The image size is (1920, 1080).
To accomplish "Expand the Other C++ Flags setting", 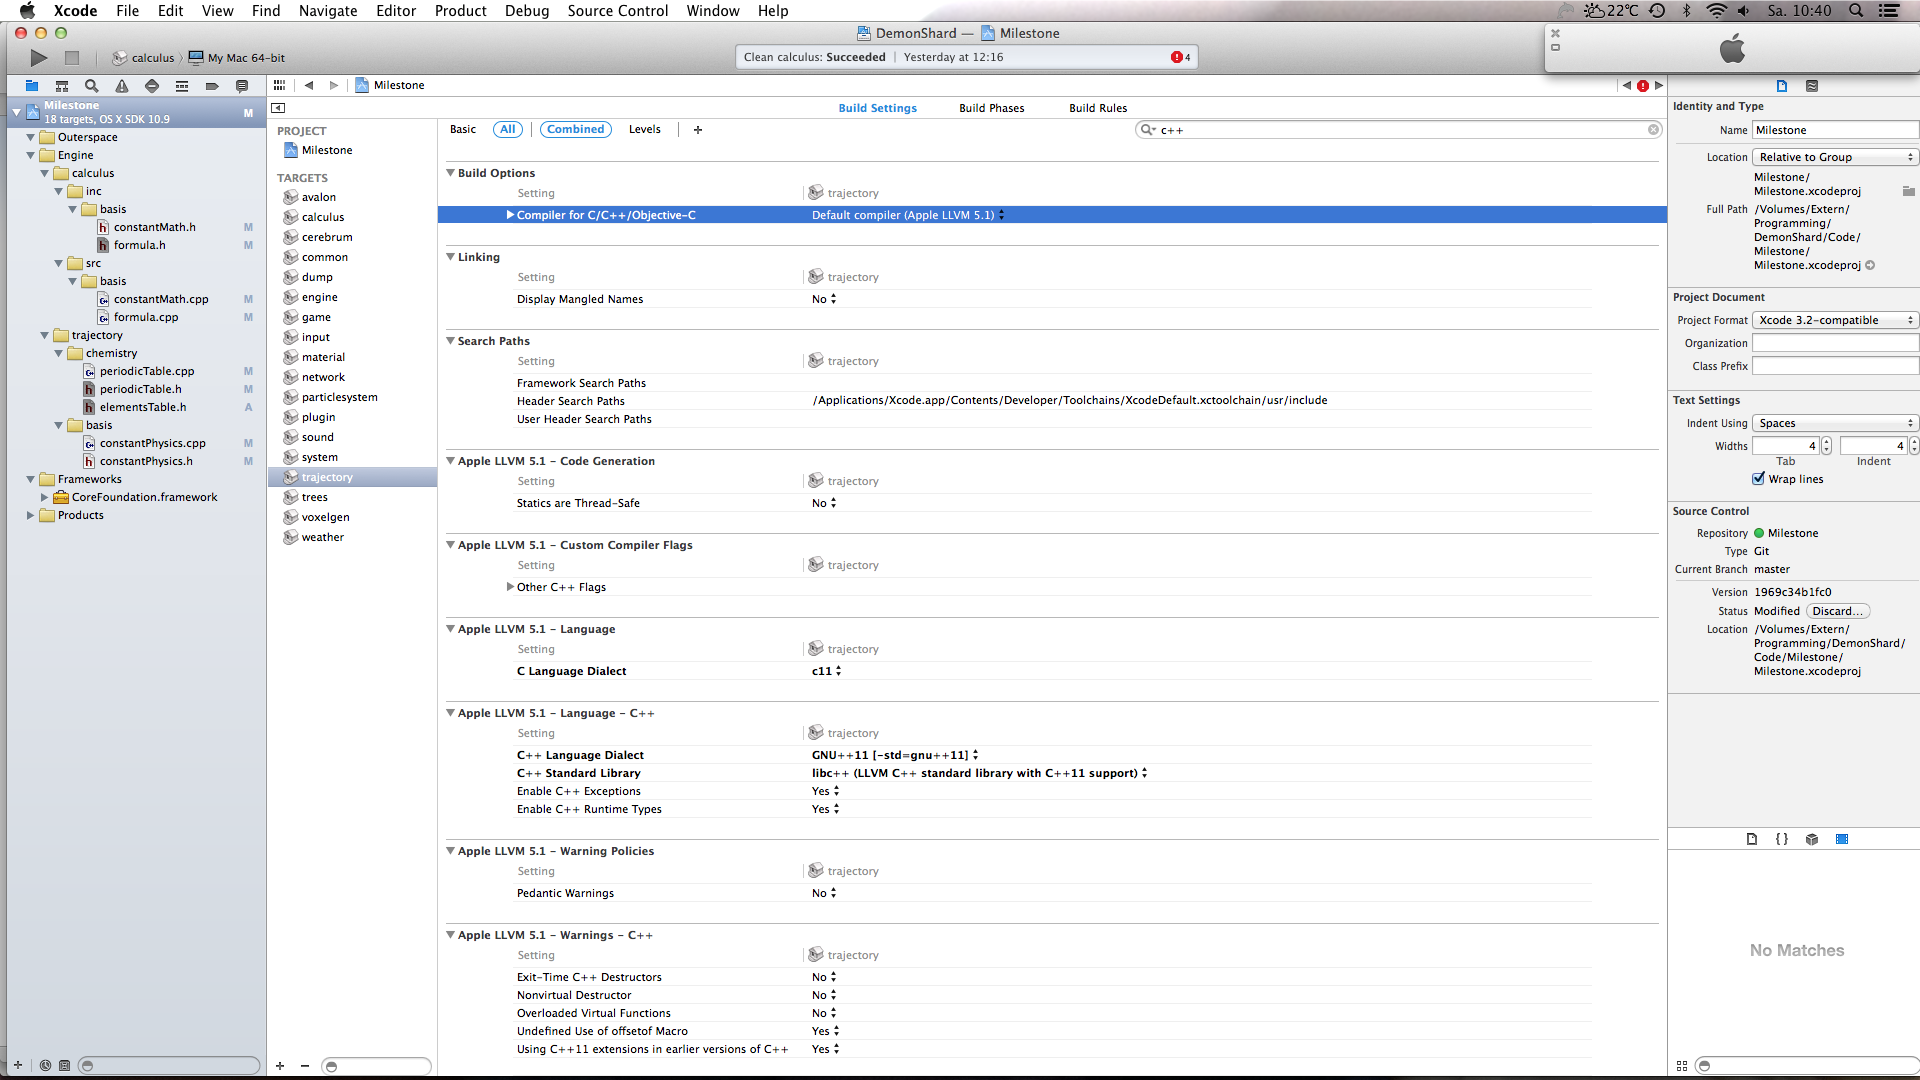I will click(510, 587).
